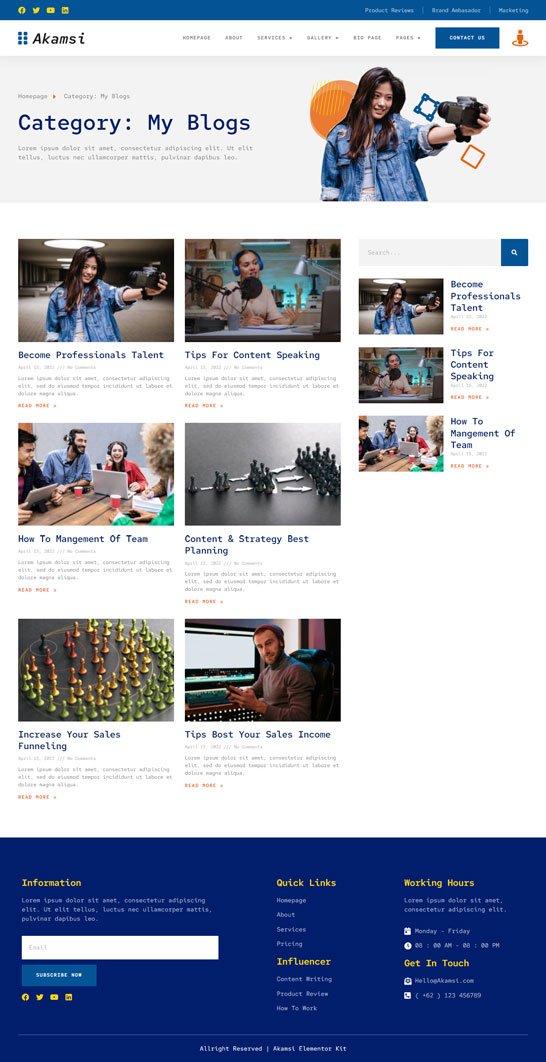The width and height of the screenshot is (546, 1062).
Task: Focus the footer Email input field
Action: pyautogui.click(x=120, y=948)
